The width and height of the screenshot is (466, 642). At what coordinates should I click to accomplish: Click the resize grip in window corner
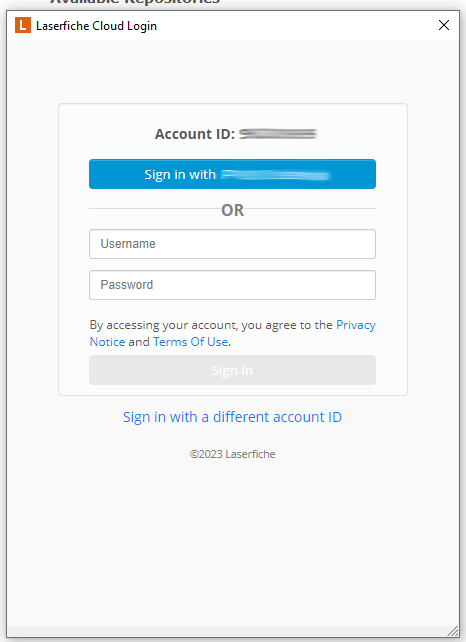pos(453,631)
